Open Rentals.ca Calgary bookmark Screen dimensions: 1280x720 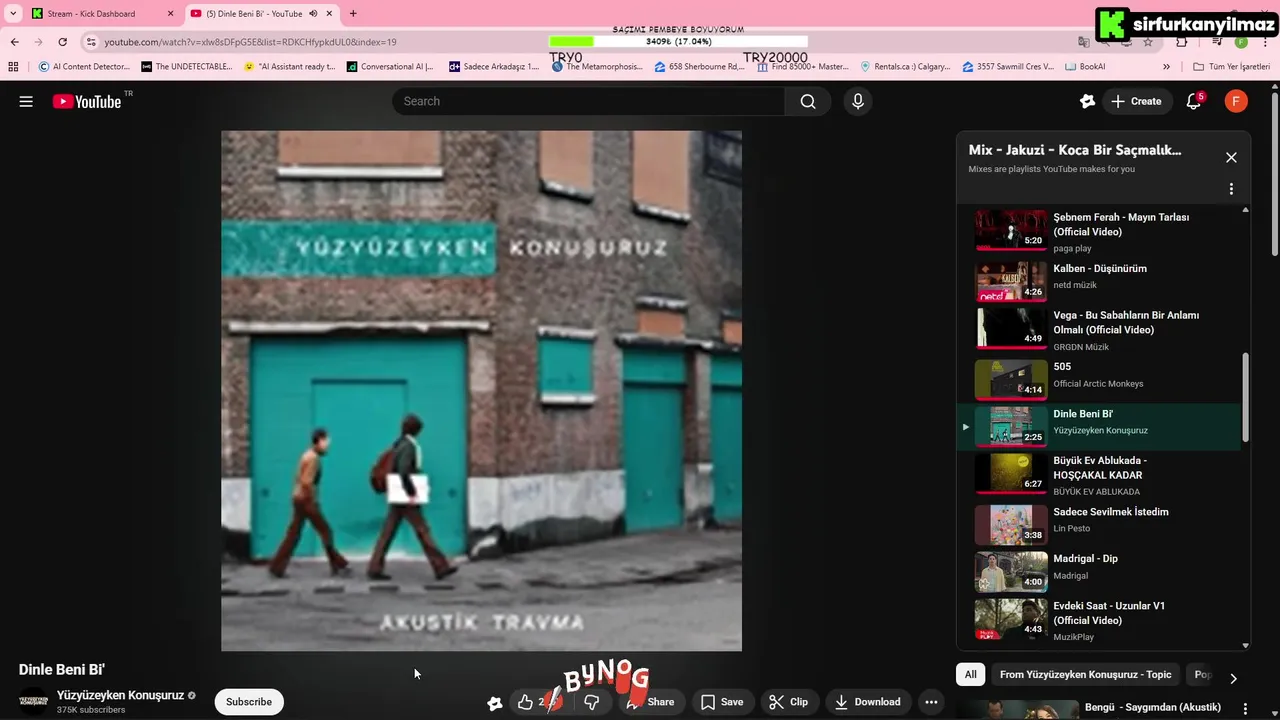click(905, 67)
